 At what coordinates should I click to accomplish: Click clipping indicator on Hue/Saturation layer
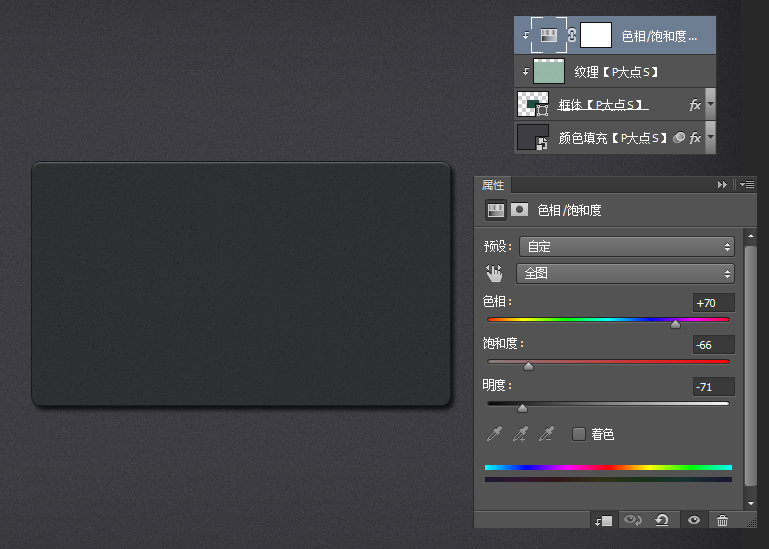(x=526, y=35)
